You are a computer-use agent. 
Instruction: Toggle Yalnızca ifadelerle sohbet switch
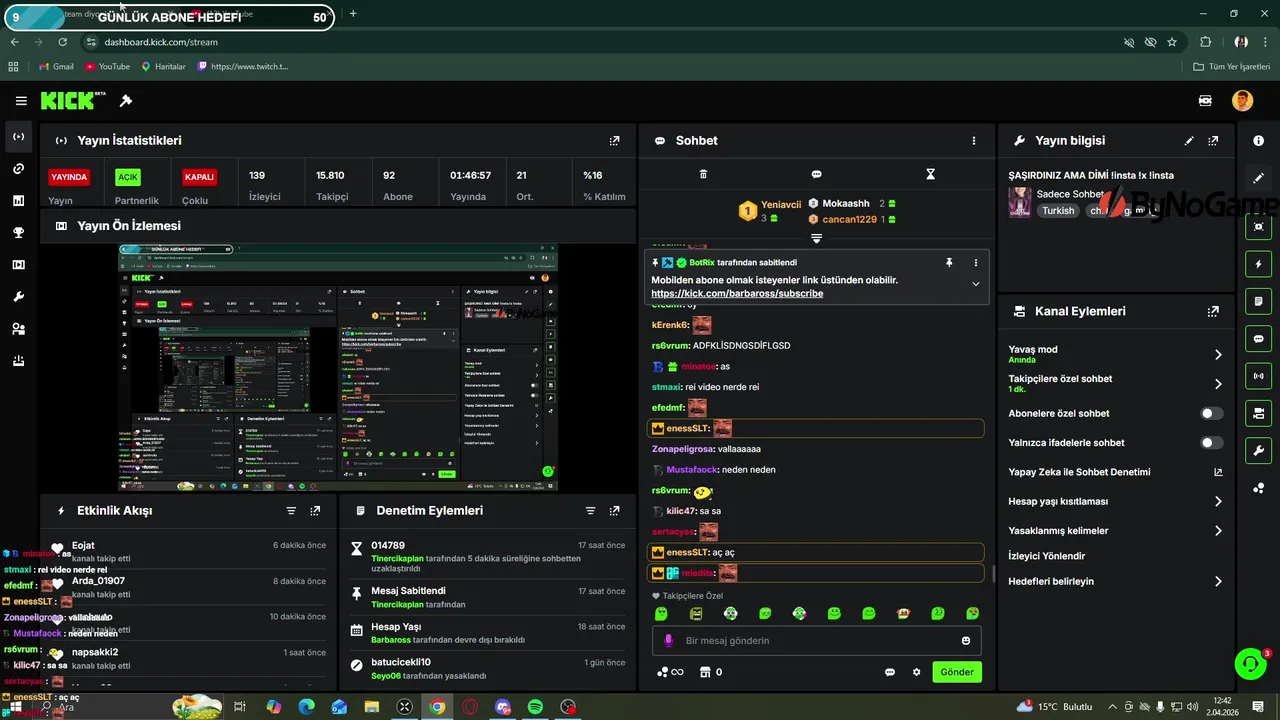pyautogui.click(x=1212, y=442)
